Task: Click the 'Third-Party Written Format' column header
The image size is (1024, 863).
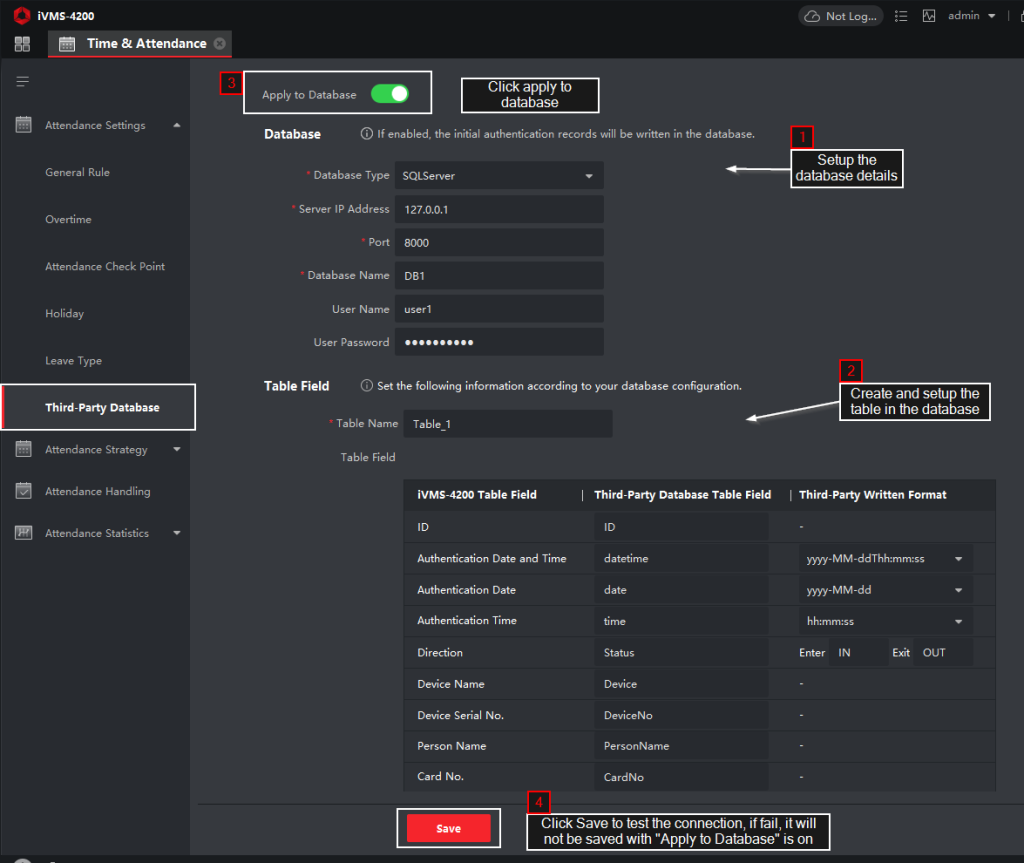Action: [872, 495]
